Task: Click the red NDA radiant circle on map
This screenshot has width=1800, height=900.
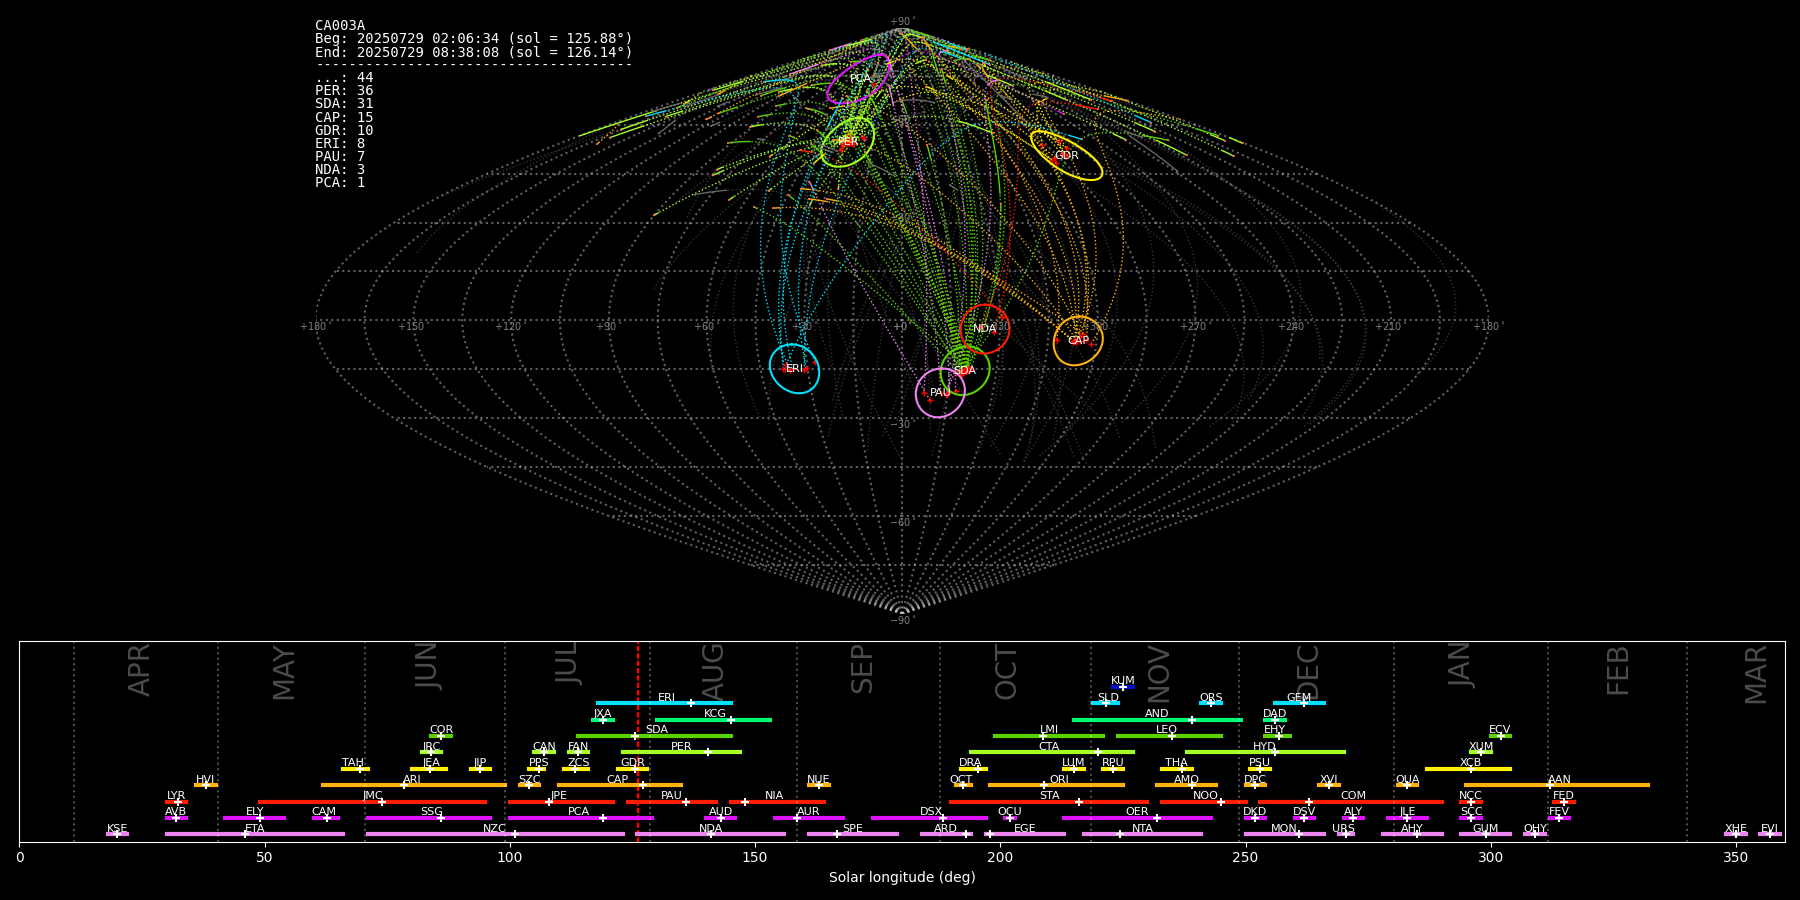Action: (985, 329)
